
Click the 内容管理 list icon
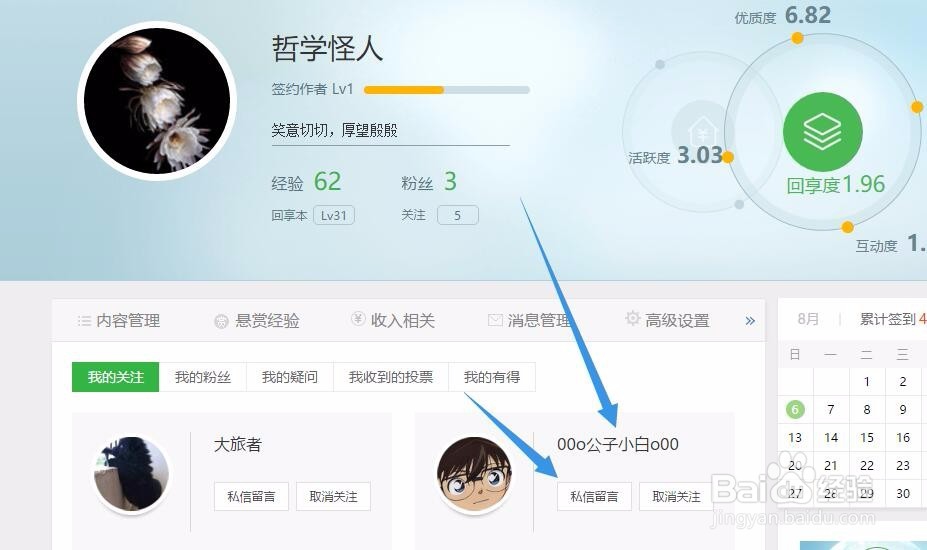tap(84, 321)
